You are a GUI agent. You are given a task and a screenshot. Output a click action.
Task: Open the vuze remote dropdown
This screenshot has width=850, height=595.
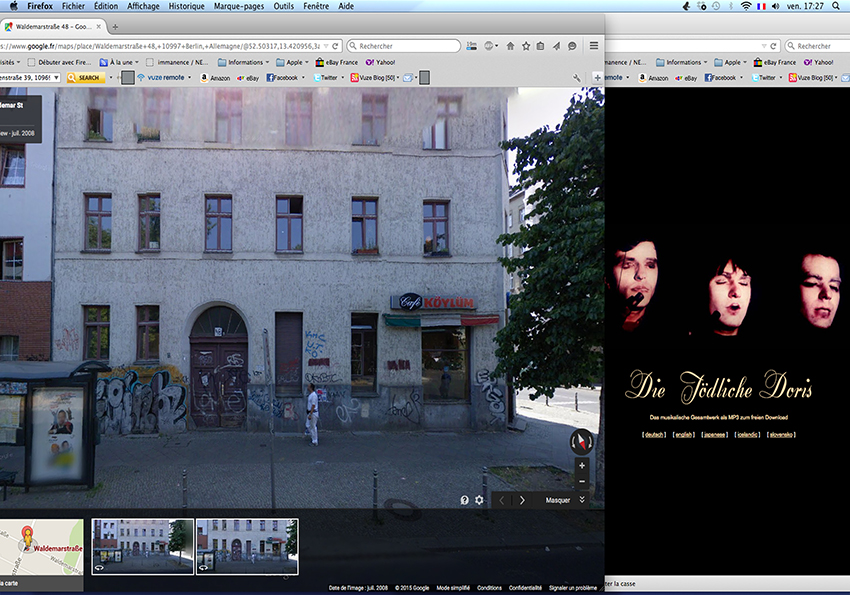(189, 77)
